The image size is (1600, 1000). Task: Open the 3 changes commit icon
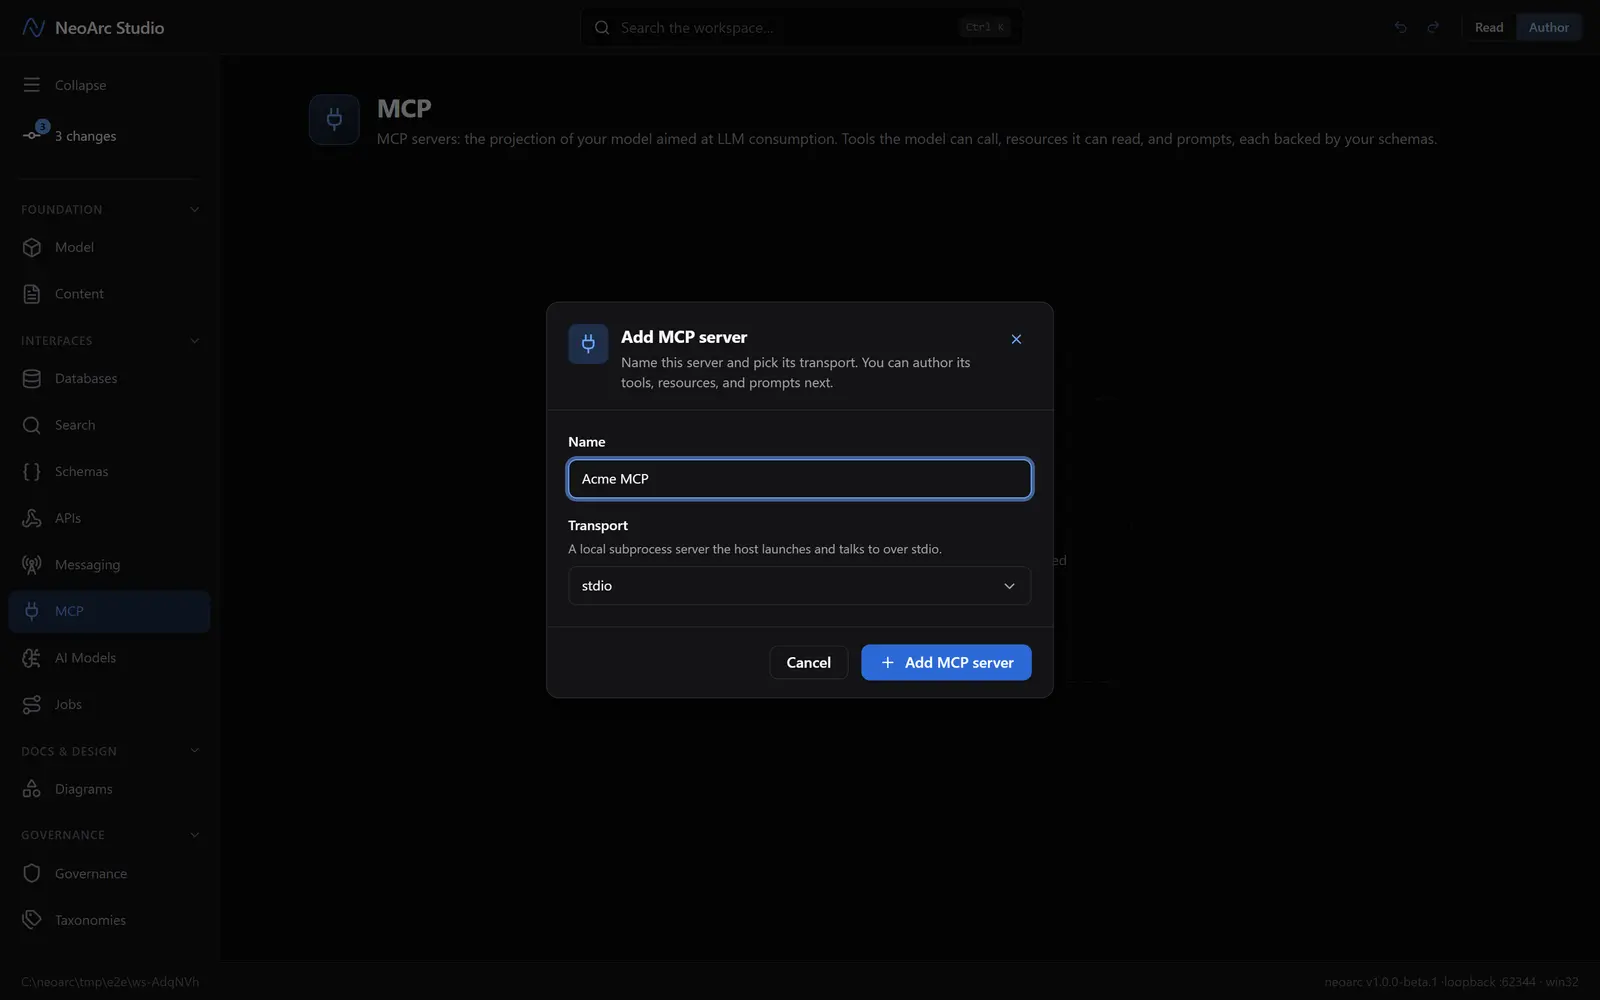32,135
